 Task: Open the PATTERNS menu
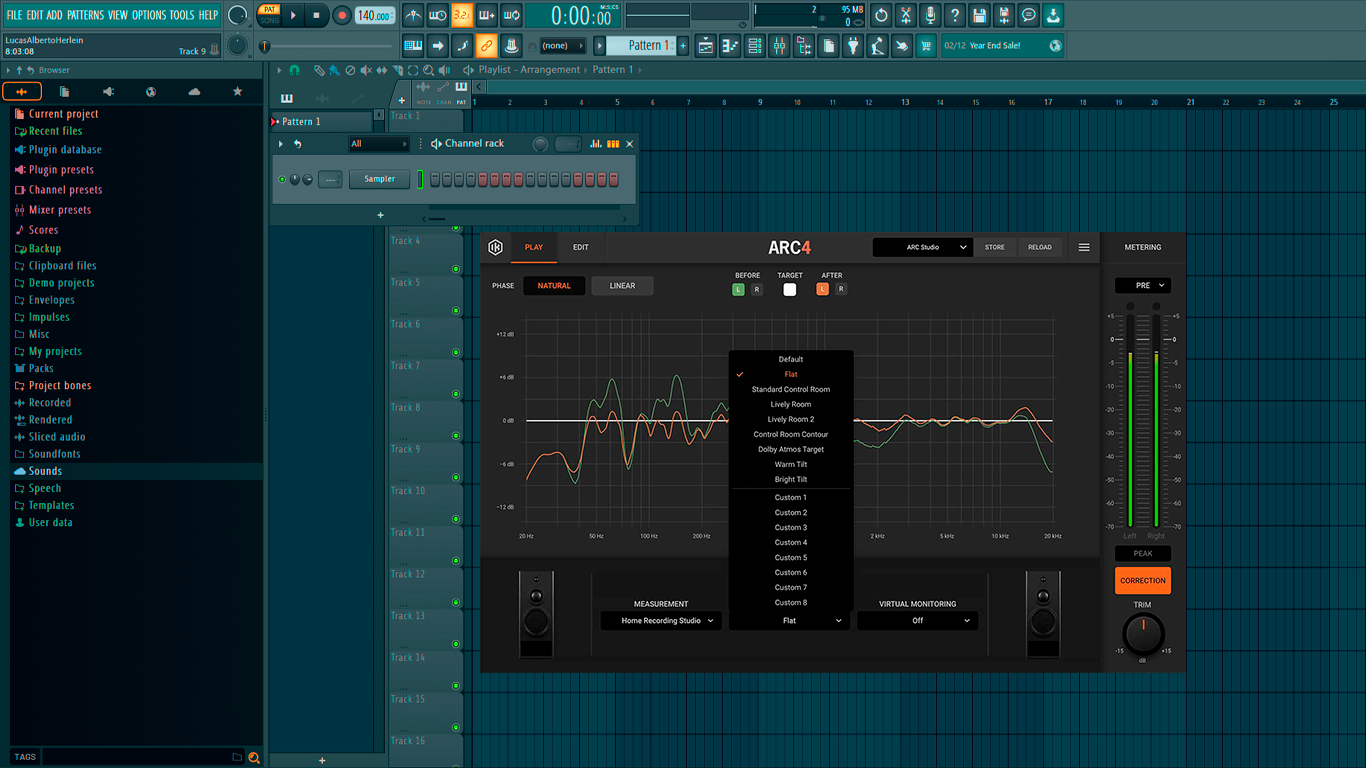pos(85,15)
